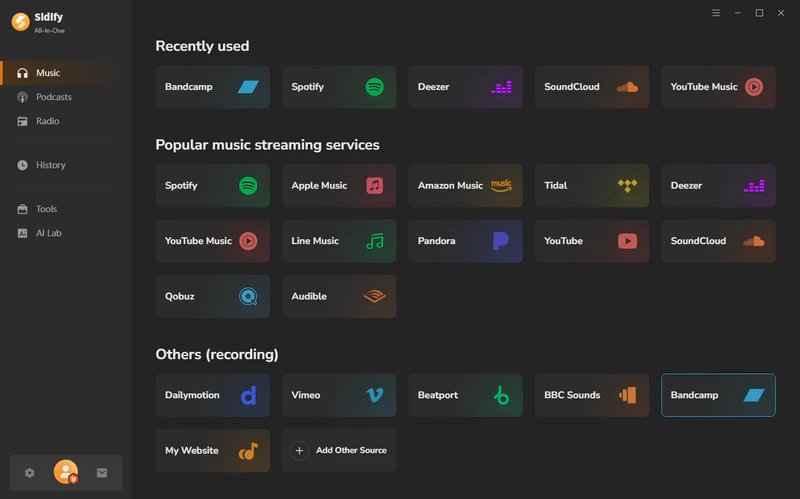Click the Sidify logo icon

(20, 21)
